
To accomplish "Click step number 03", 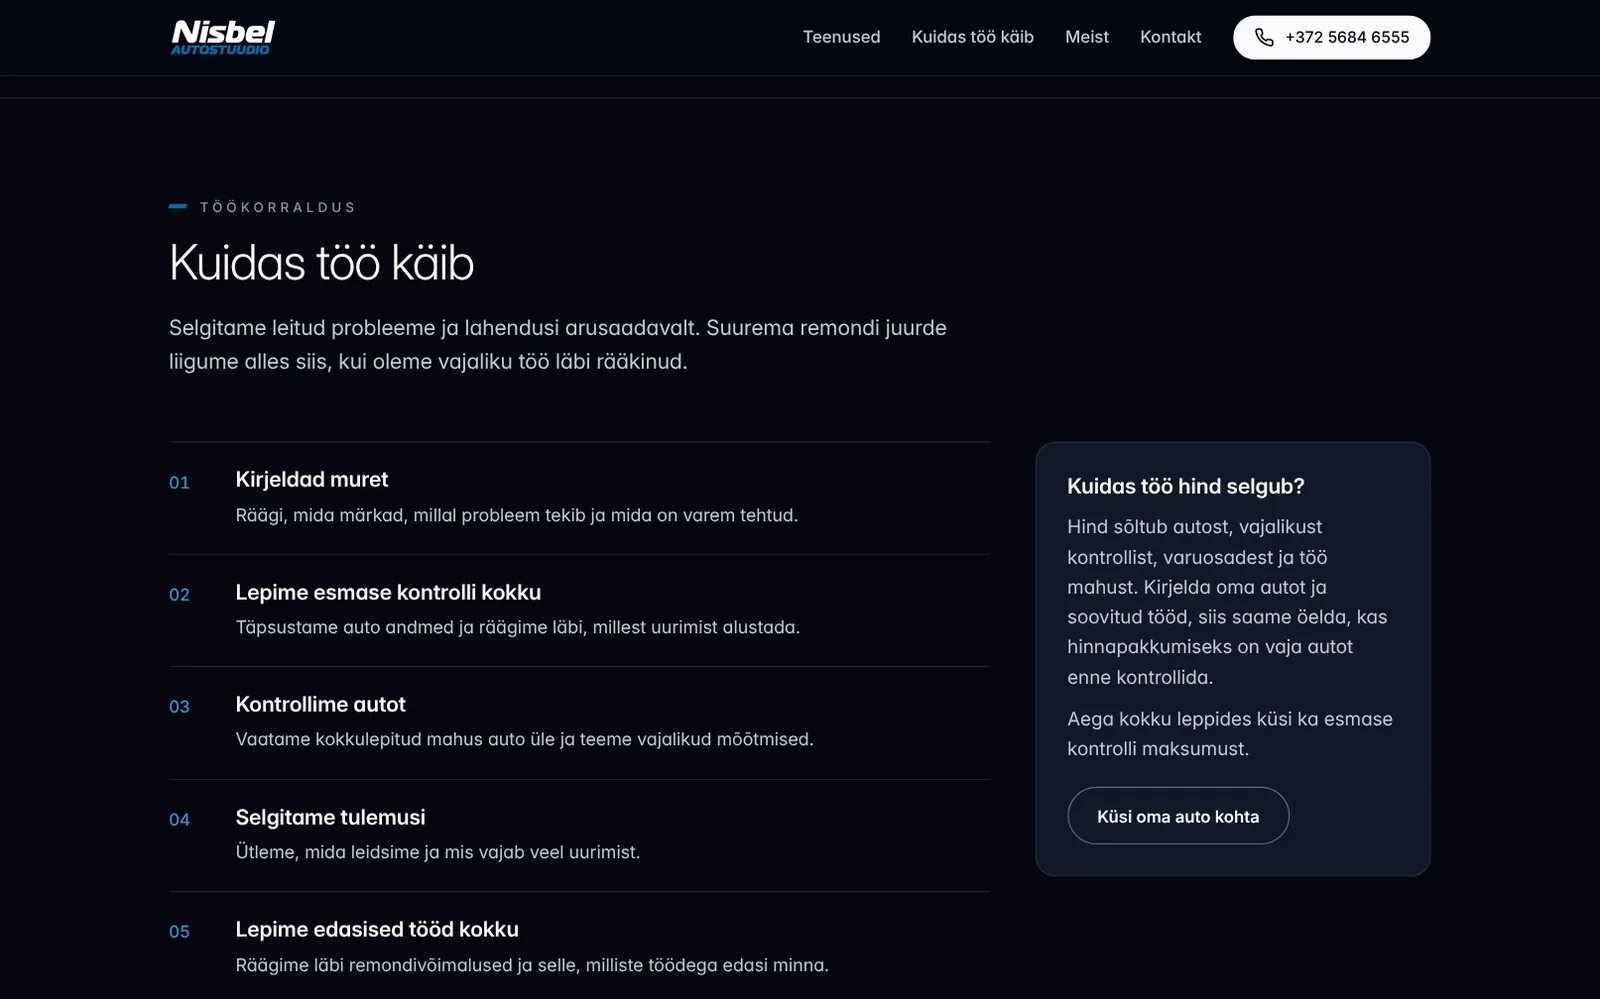I will coord(179,707).
